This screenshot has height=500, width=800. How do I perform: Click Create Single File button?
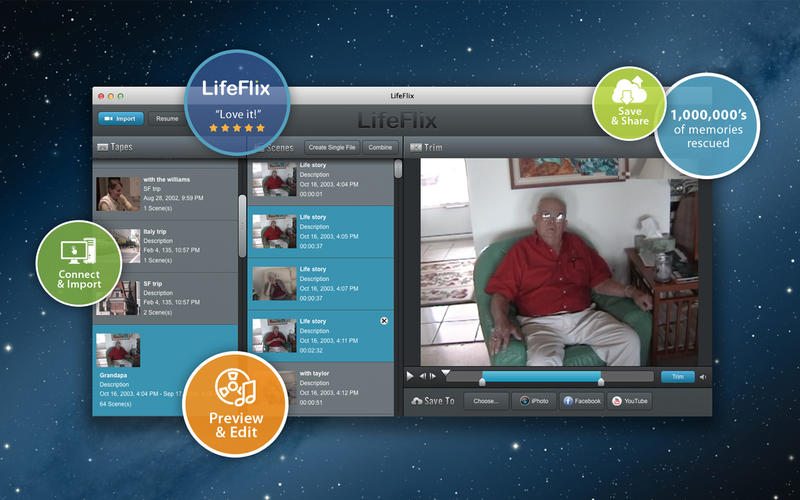[x=332, y=147]
